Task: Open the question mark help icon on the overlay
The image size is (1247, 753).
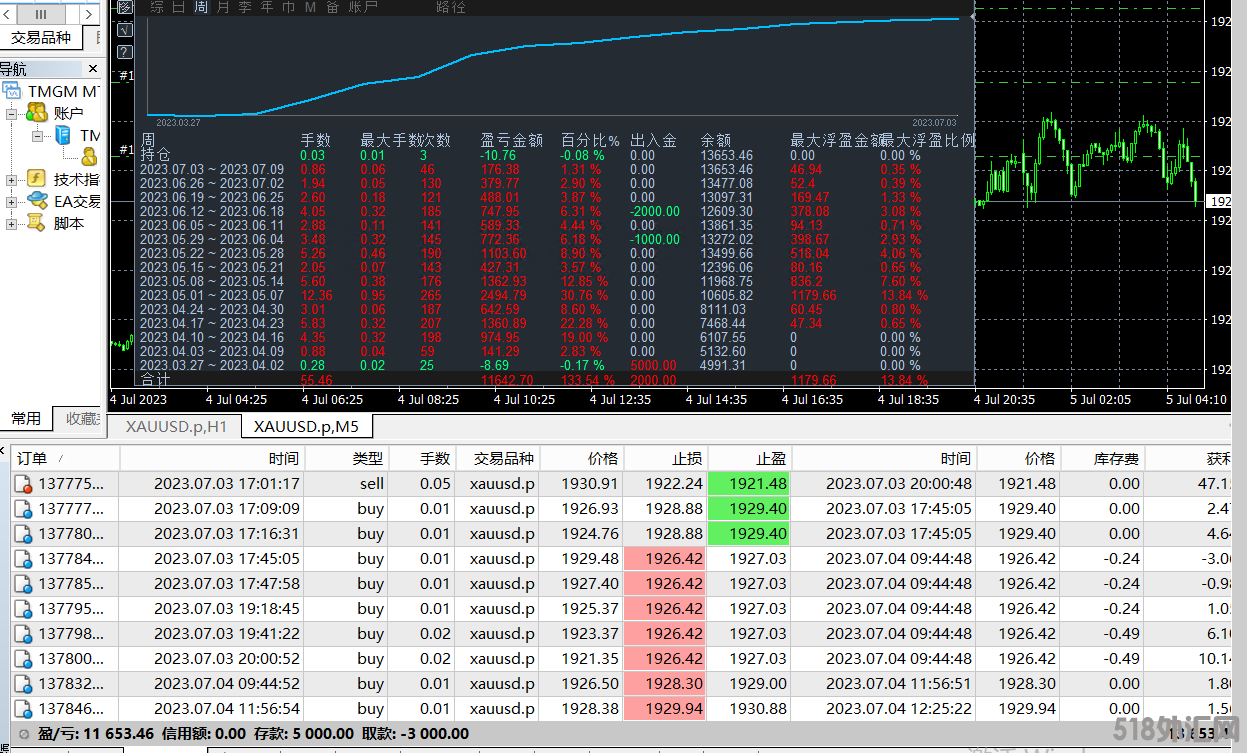Action: (125, 52)
